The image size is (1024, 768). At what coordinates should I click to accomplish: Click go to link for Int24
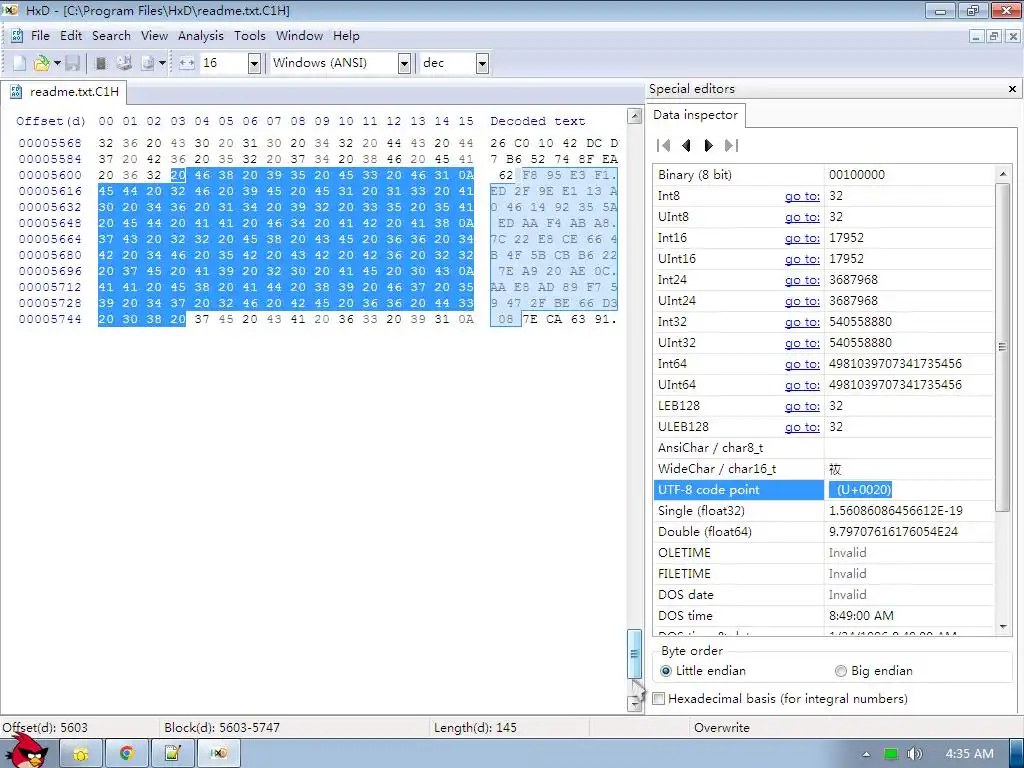pyautogui.click(x=802, y=280)
